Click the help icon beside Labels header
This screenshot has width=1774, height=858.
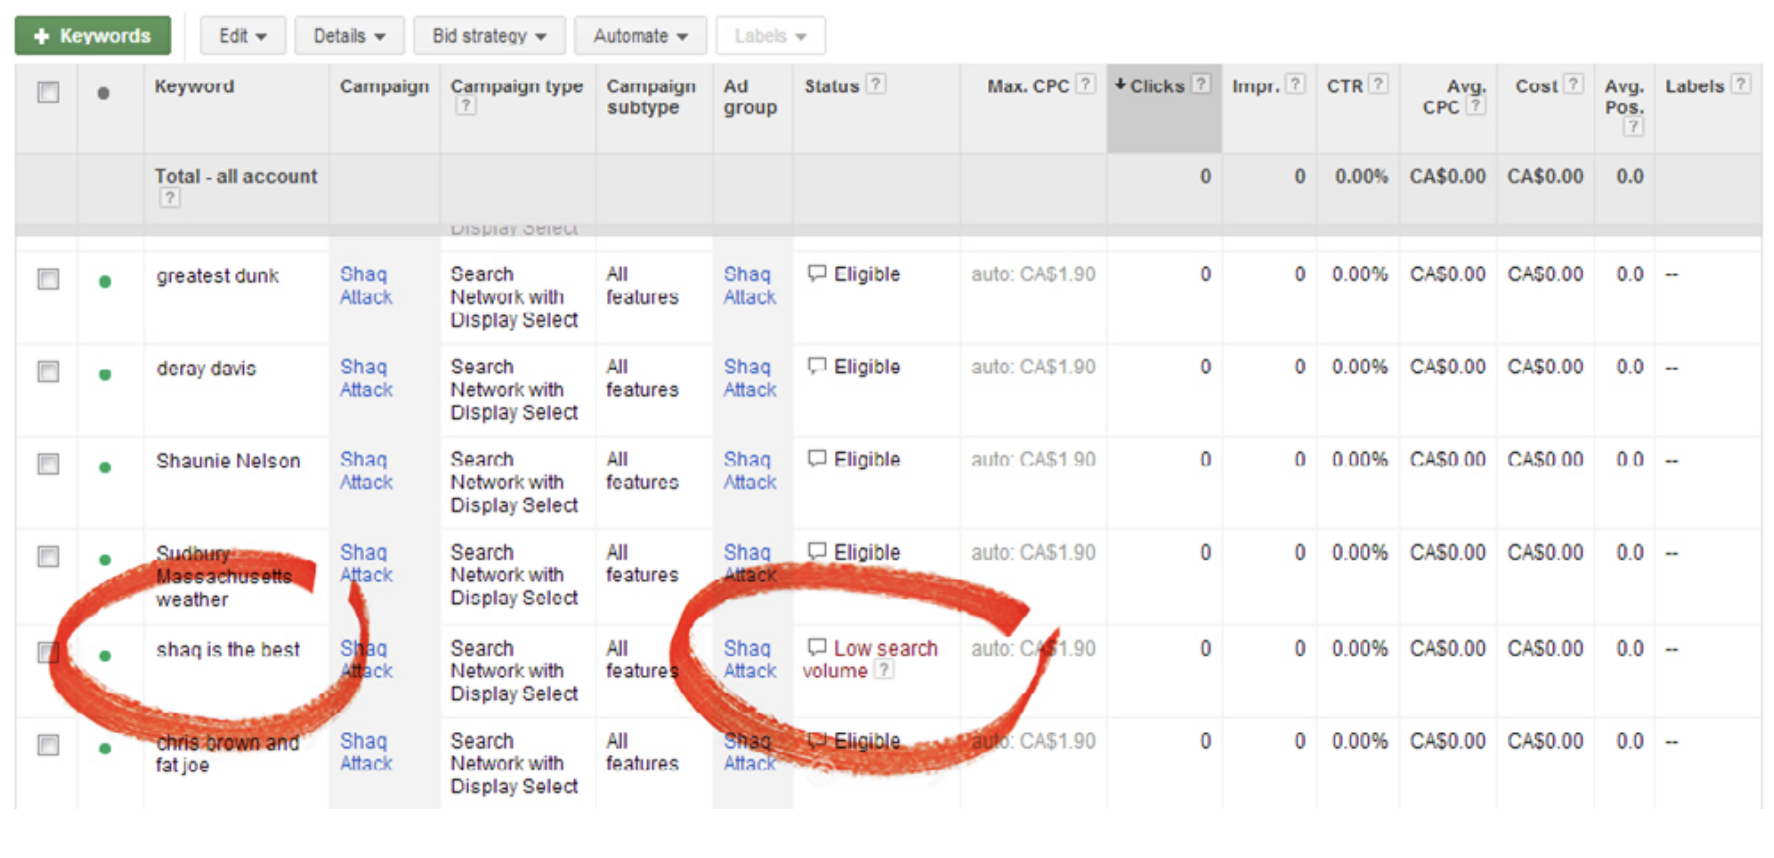[1741, 85]
